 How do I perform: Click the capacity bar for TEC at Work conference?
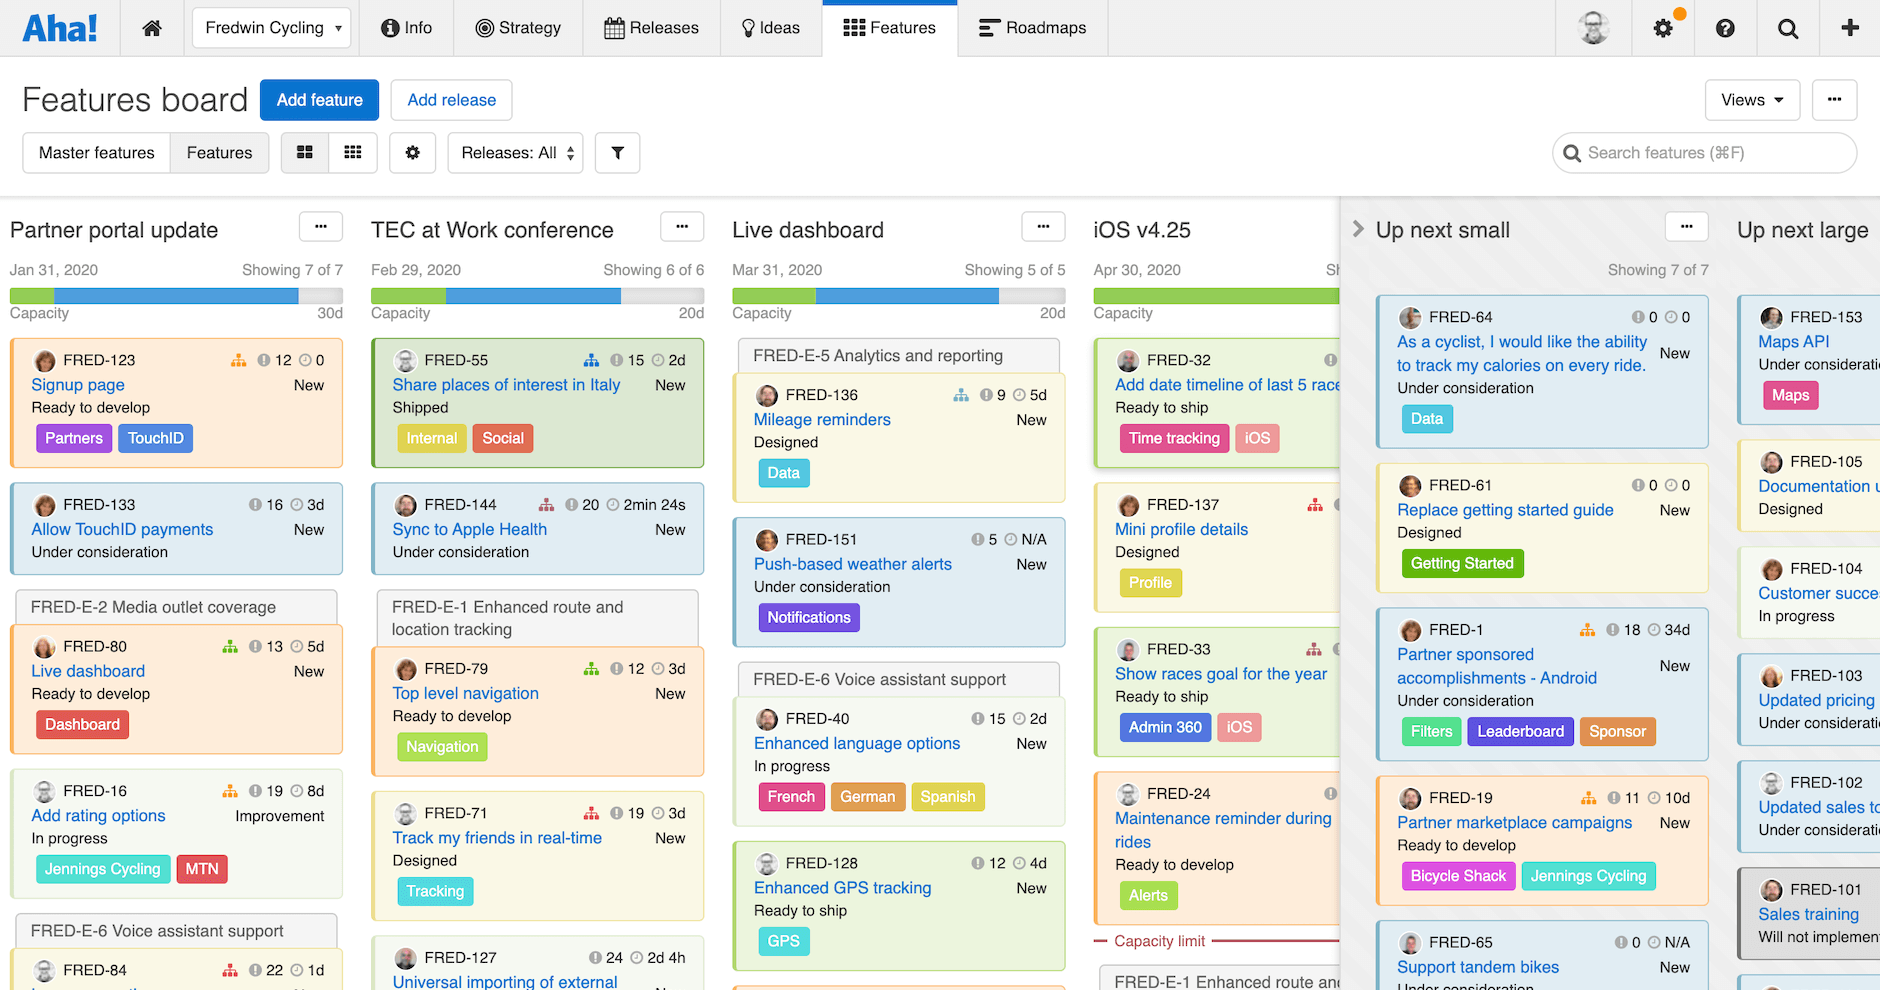click(537, 295)
